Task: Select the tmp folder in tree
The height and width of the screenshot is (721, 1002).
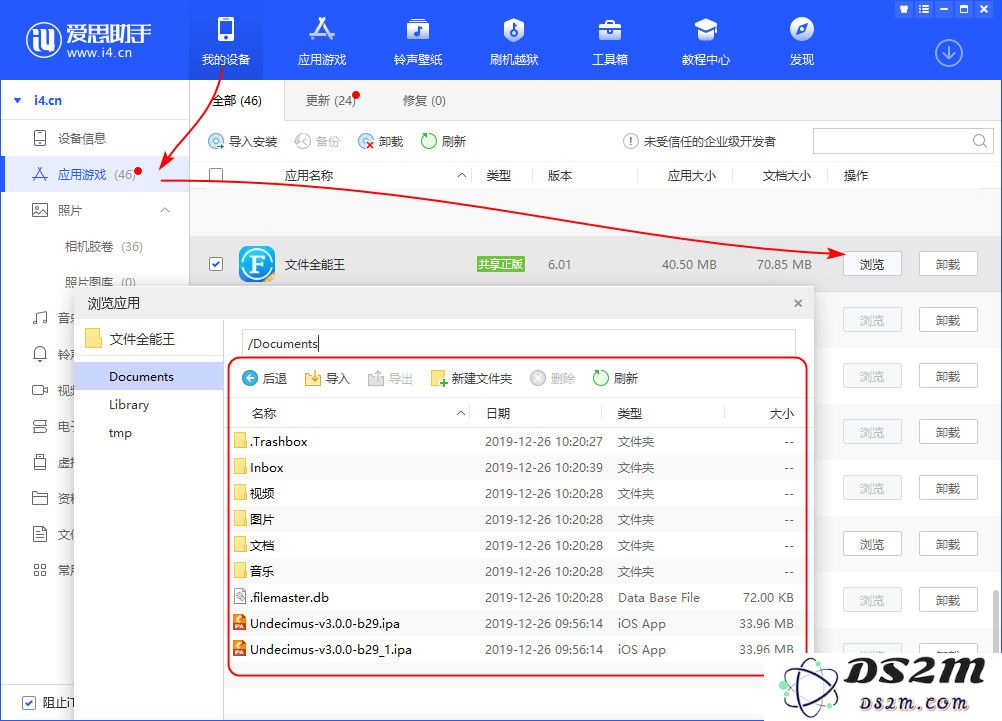Action: [x=120, y=433]
